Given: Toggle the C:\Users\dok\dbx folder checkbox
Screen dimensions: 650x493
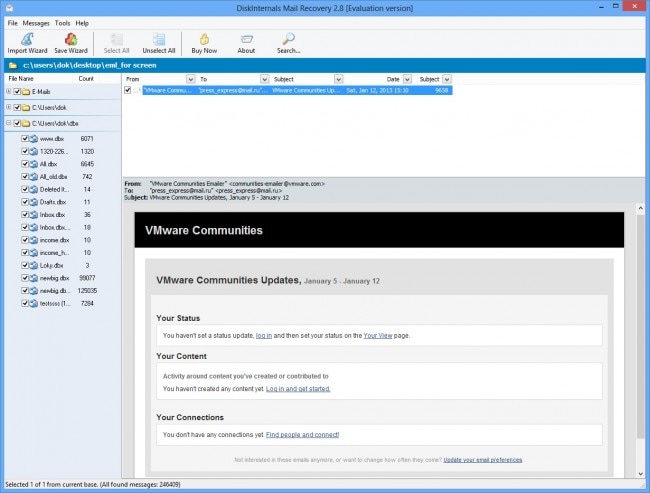Looking at the screenshot, I should pyautogui.click(x=17, y=123).
